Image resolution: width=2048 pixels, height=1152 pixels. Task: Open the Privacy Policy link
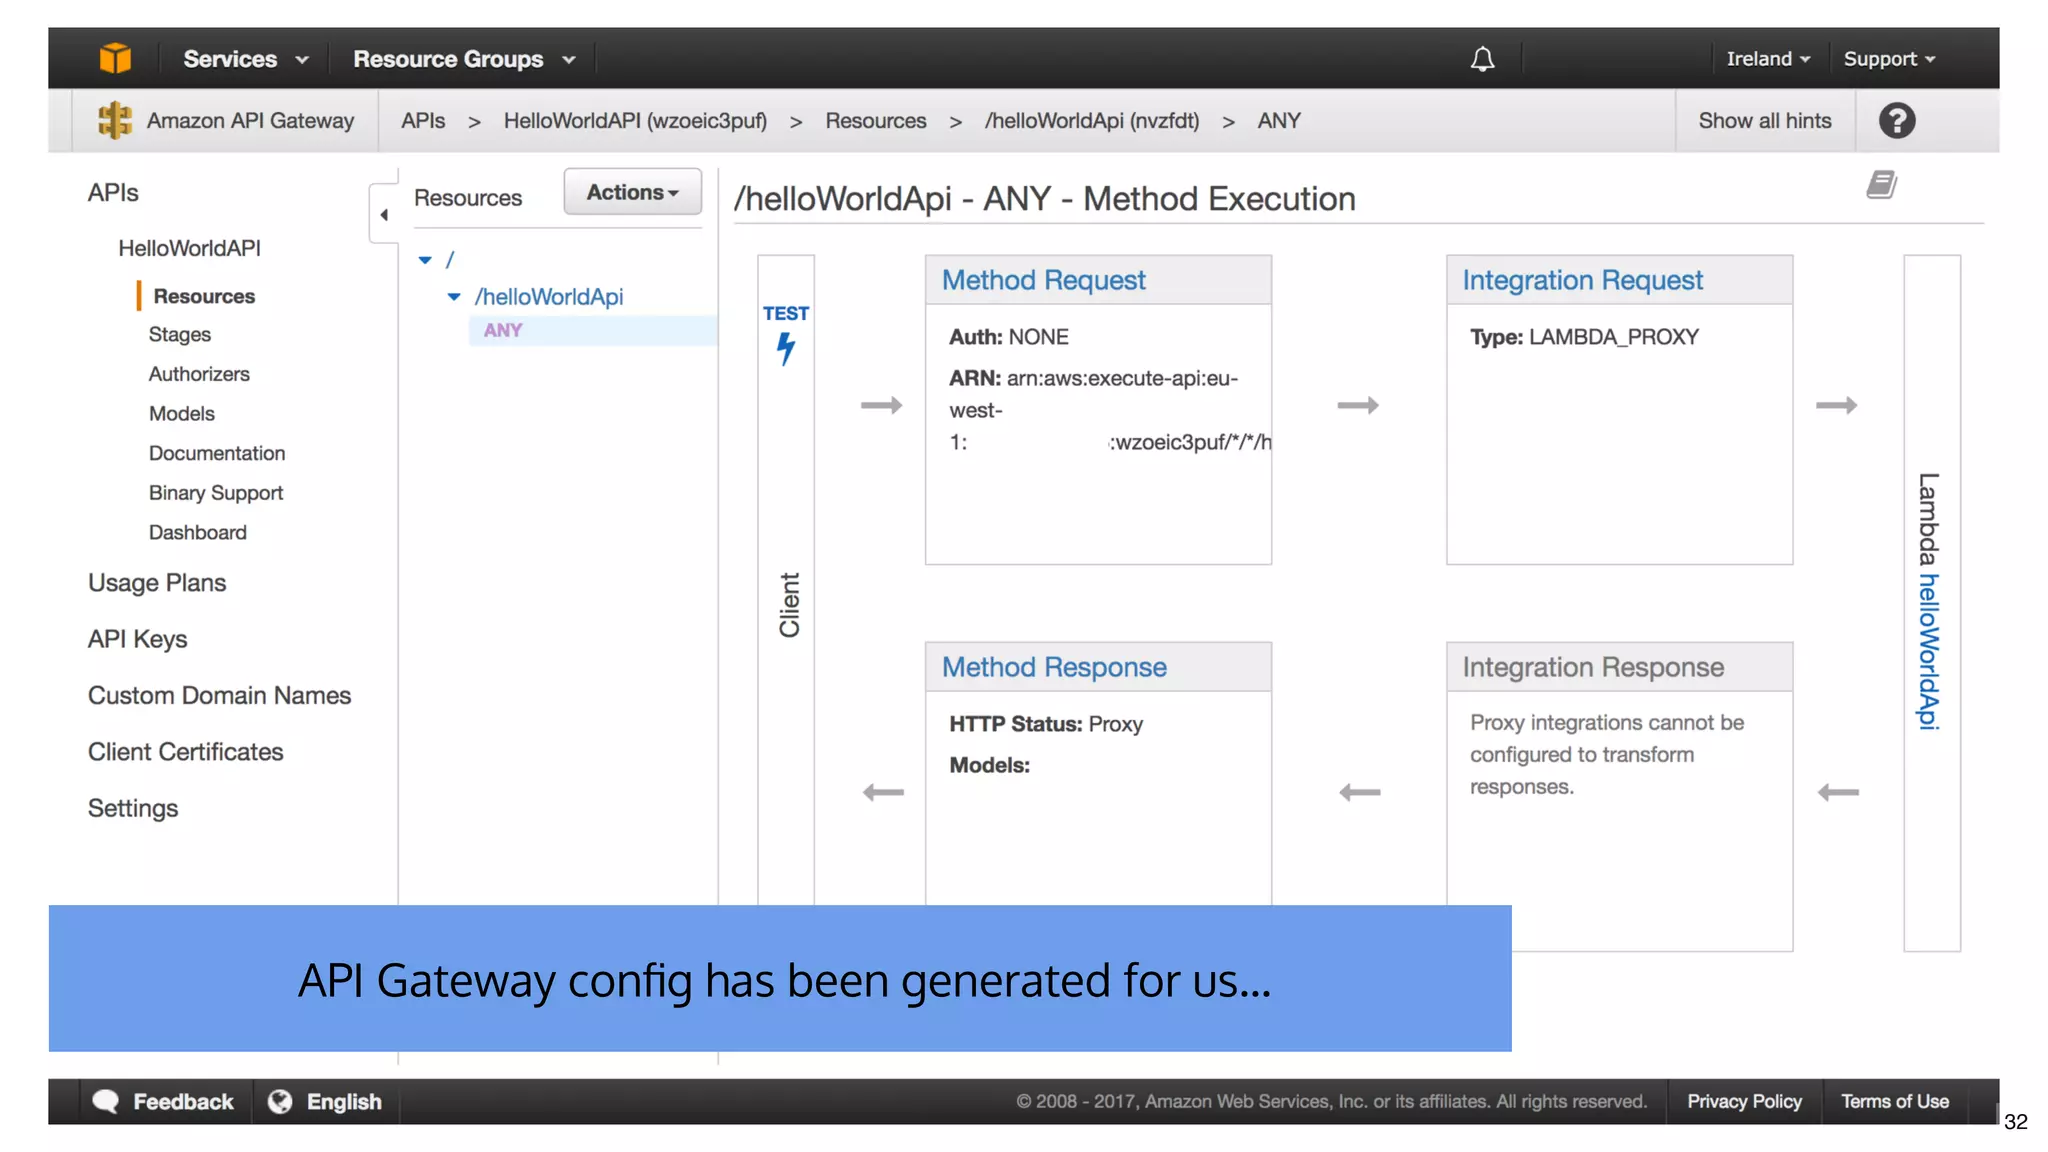1744,1101
